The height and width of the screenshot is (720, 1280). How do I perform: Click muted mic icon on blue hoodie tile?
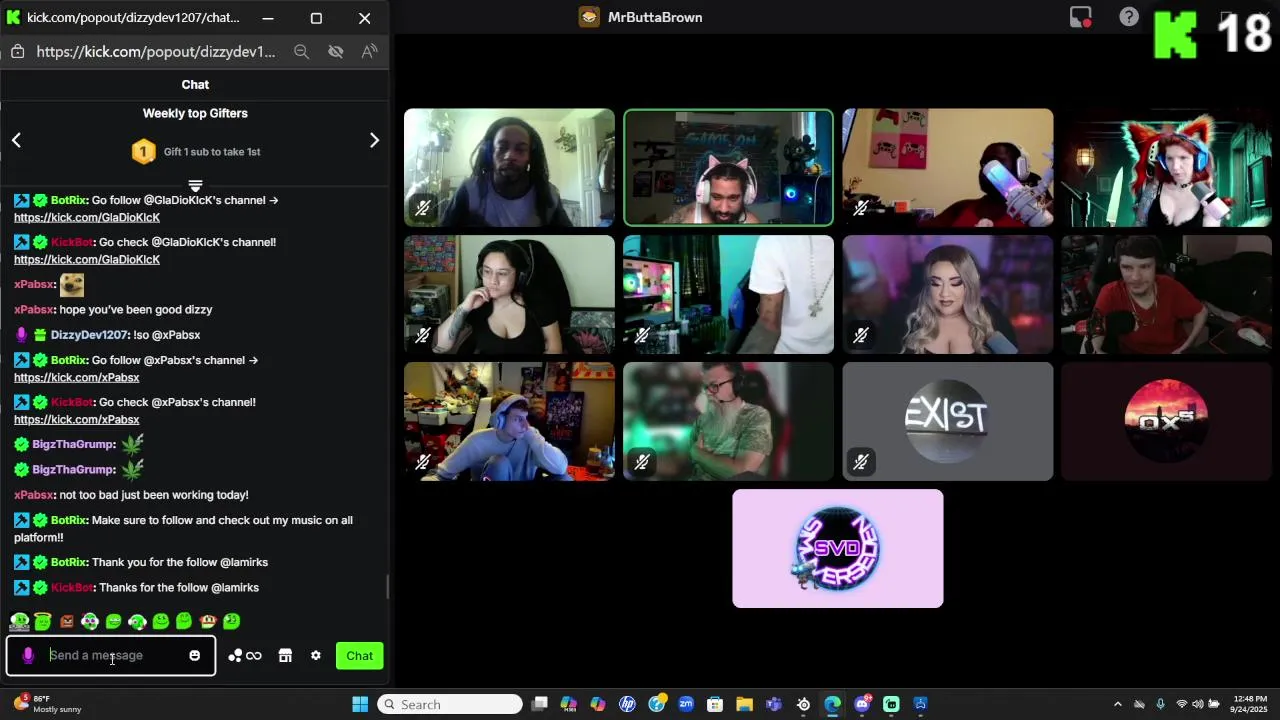click(x=423, y=461)
